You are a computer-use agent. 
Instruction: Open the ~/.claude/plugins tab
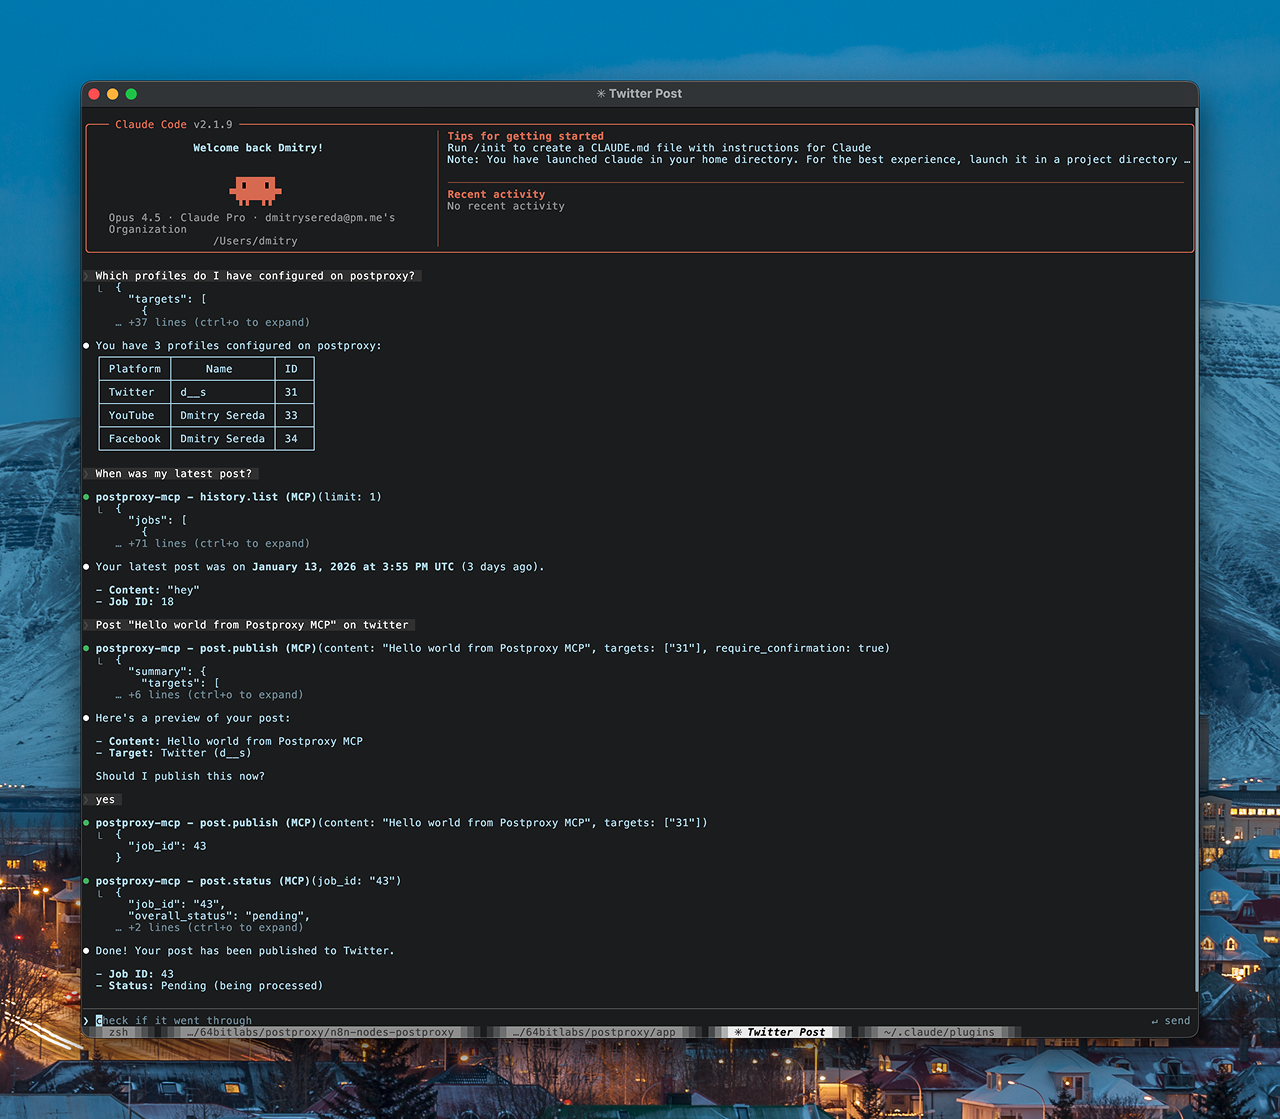(941, 1031)
